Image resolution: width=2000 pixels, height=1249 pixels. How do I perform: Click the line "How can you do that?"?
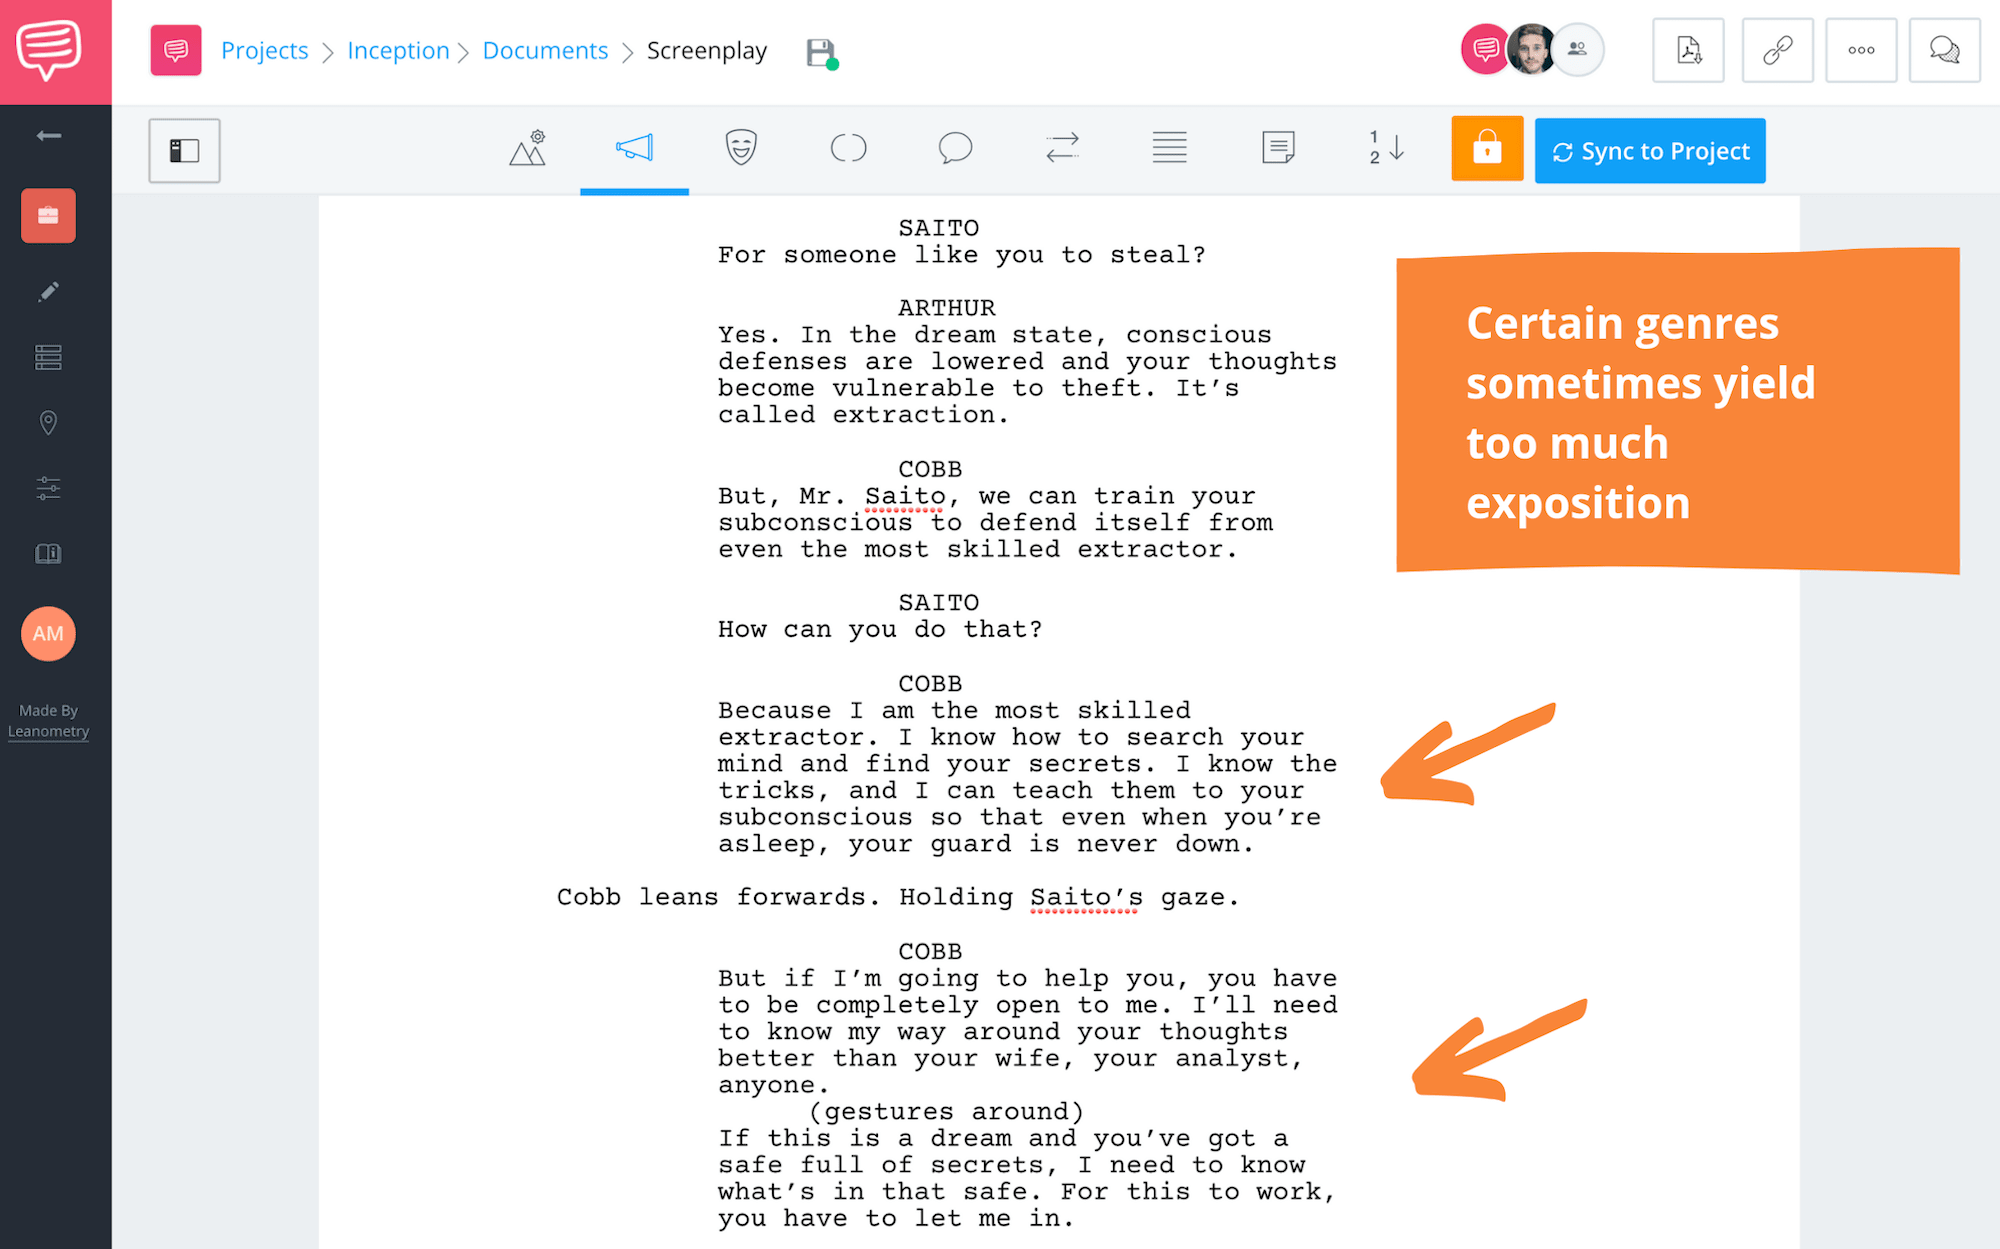(880, 630)
